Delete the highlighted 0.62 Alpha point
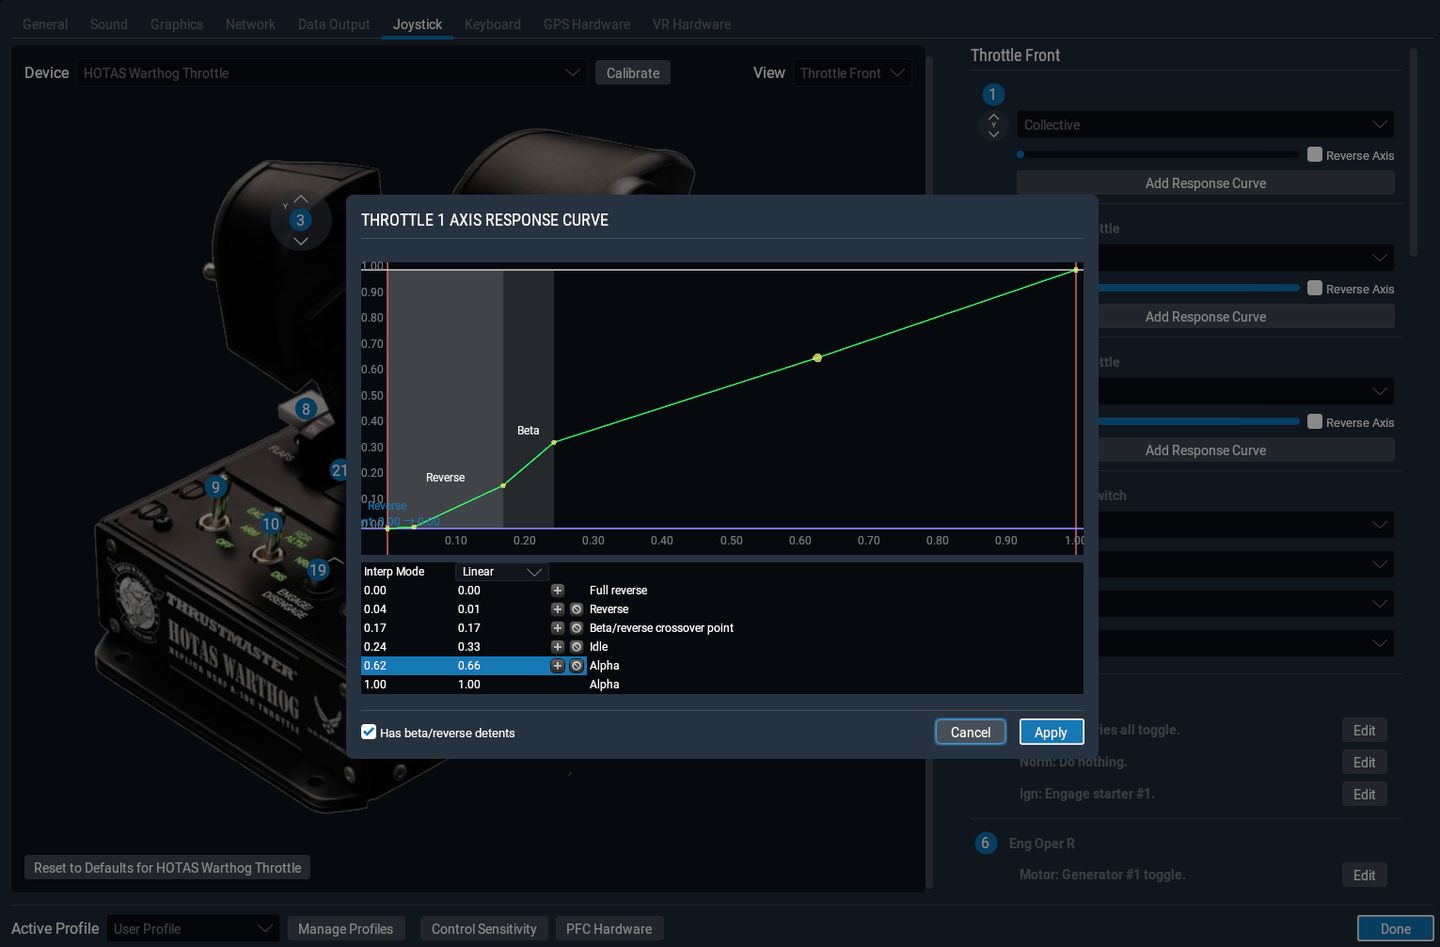Image resolution: width=1440 pixels, height=947 pixels. [577, 666]
